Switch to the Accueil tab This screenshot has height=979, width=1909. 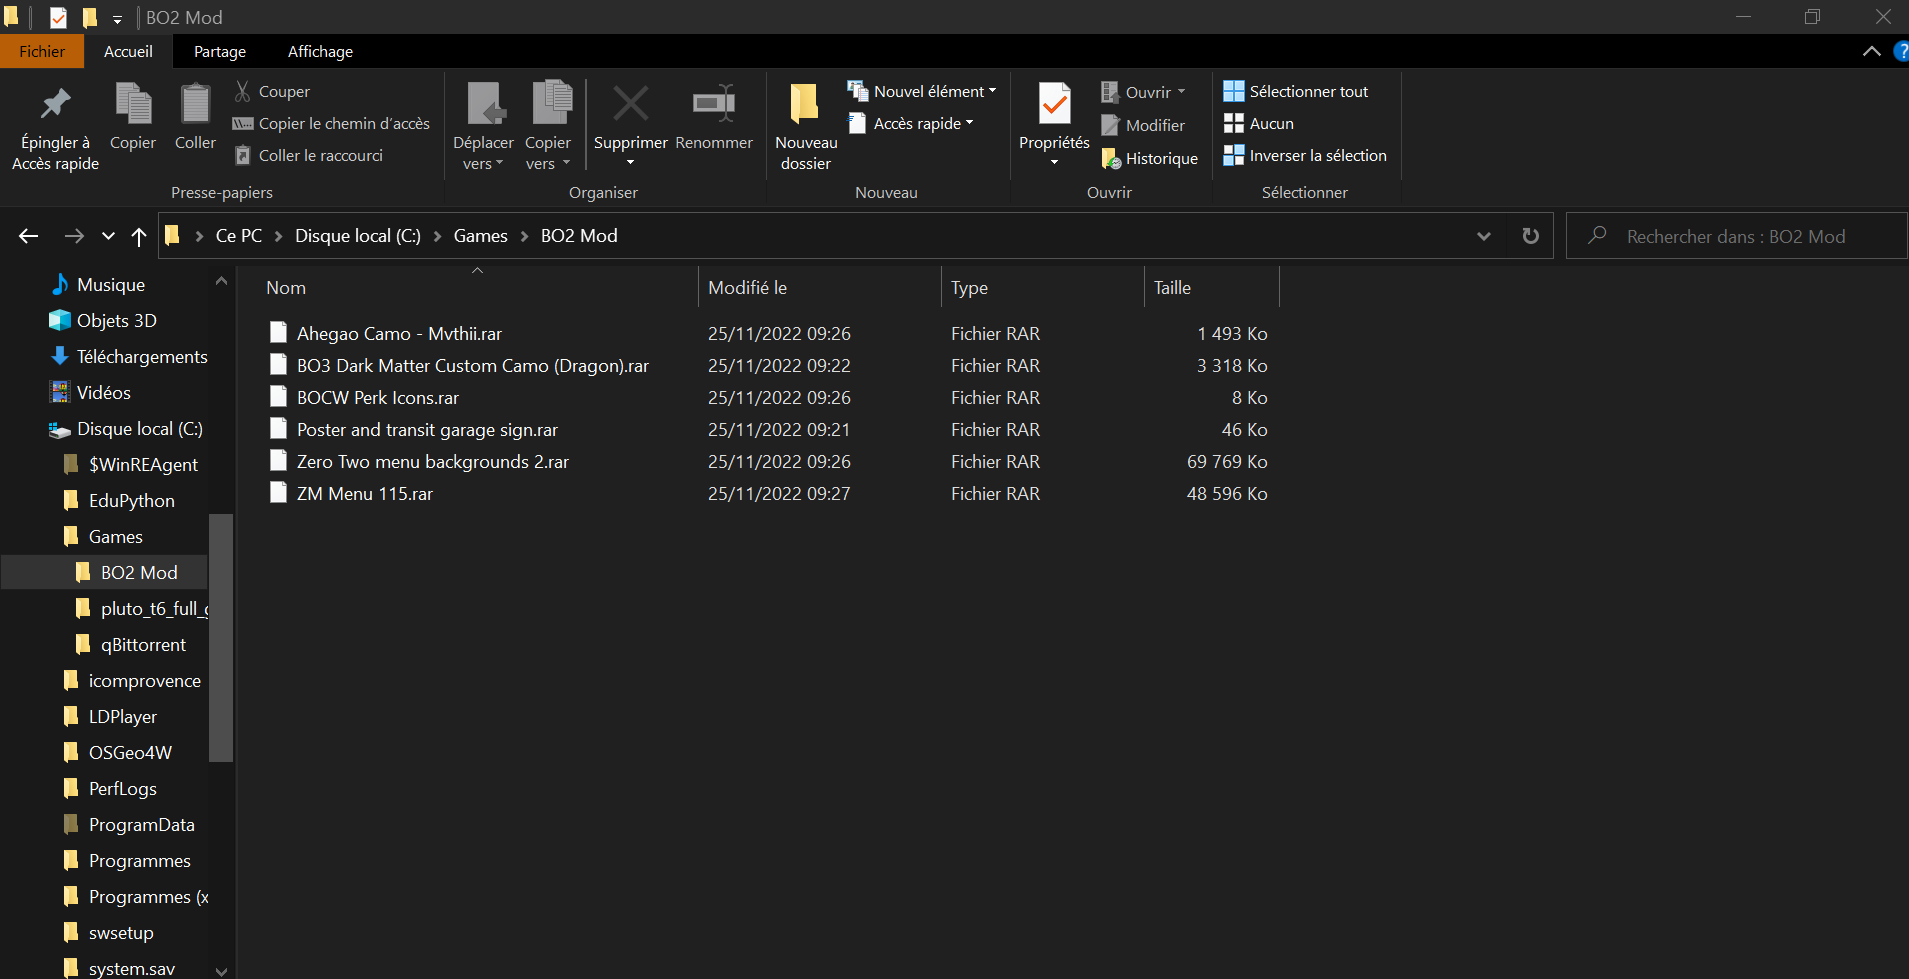(128, 51)
